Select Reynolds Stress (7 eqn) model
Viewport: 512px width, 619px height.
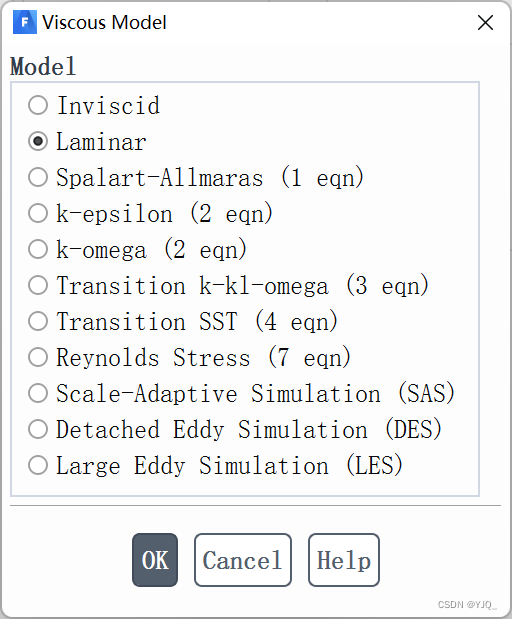[x=38, y=357]
